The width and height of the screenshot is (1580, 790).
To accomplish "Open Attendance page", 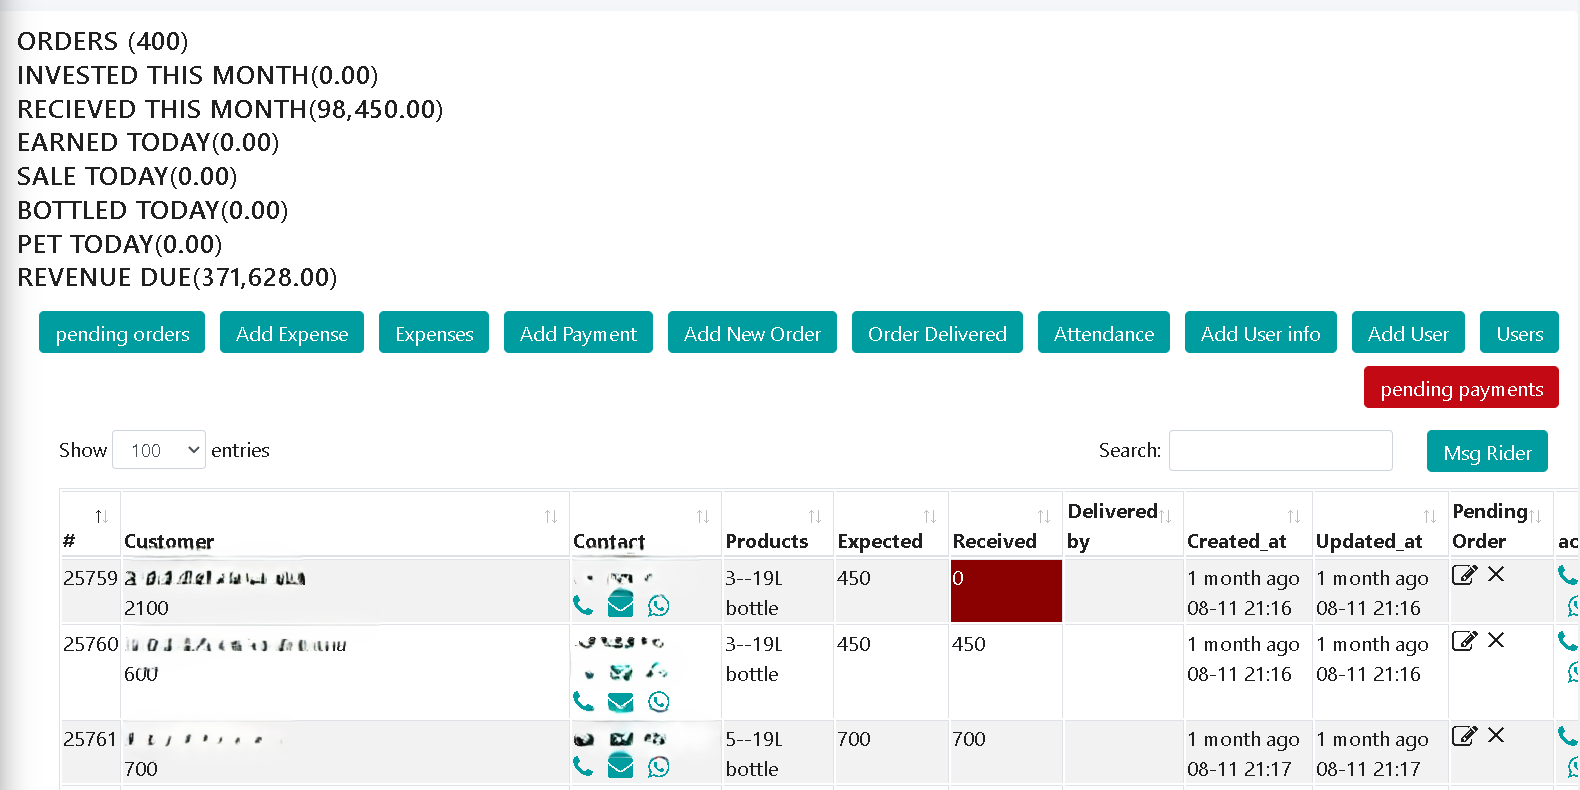I will point(1104,332).
